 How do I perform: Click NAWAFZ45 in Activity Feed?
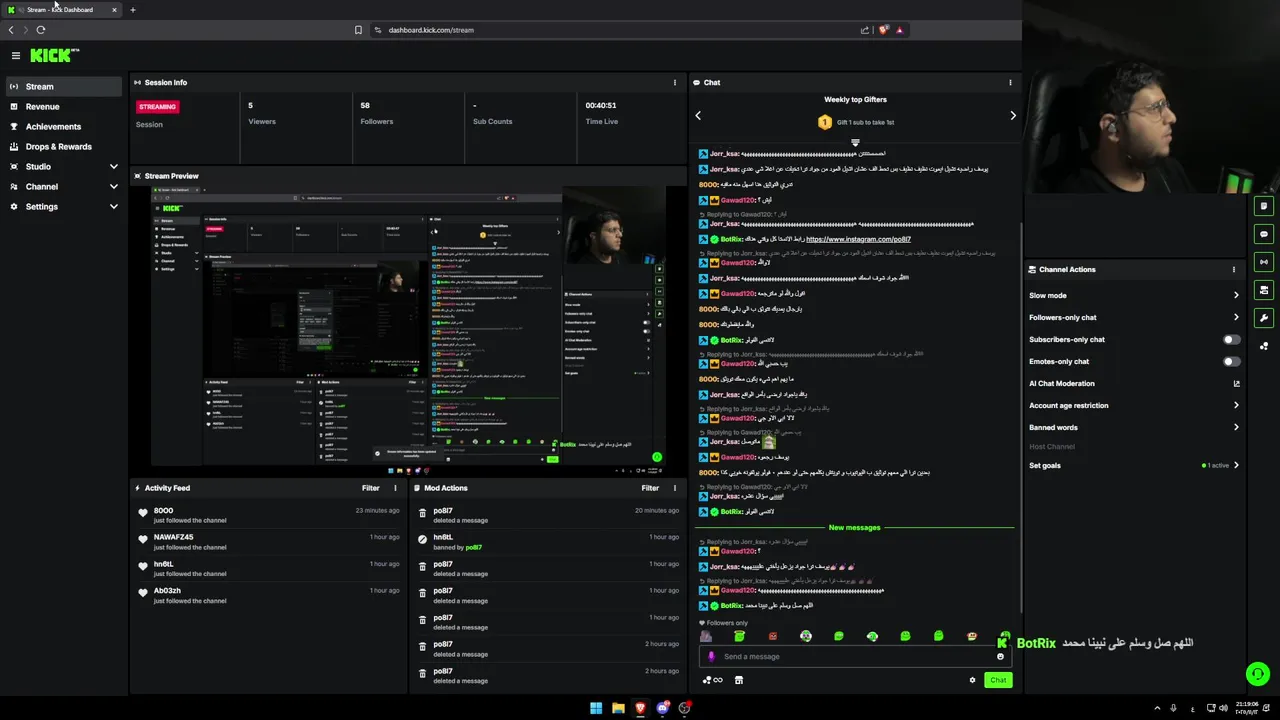174,537
